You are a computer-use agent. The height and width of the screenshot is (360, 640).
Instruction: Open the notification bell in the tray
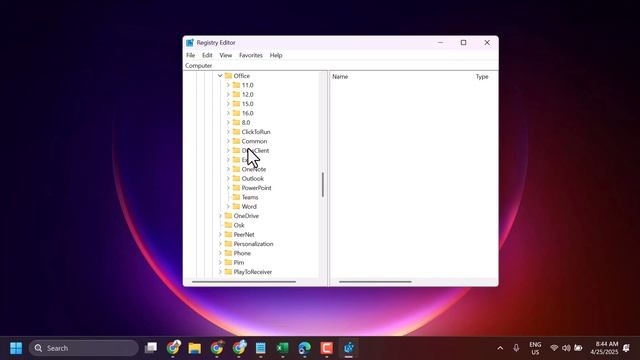(627, 348)
